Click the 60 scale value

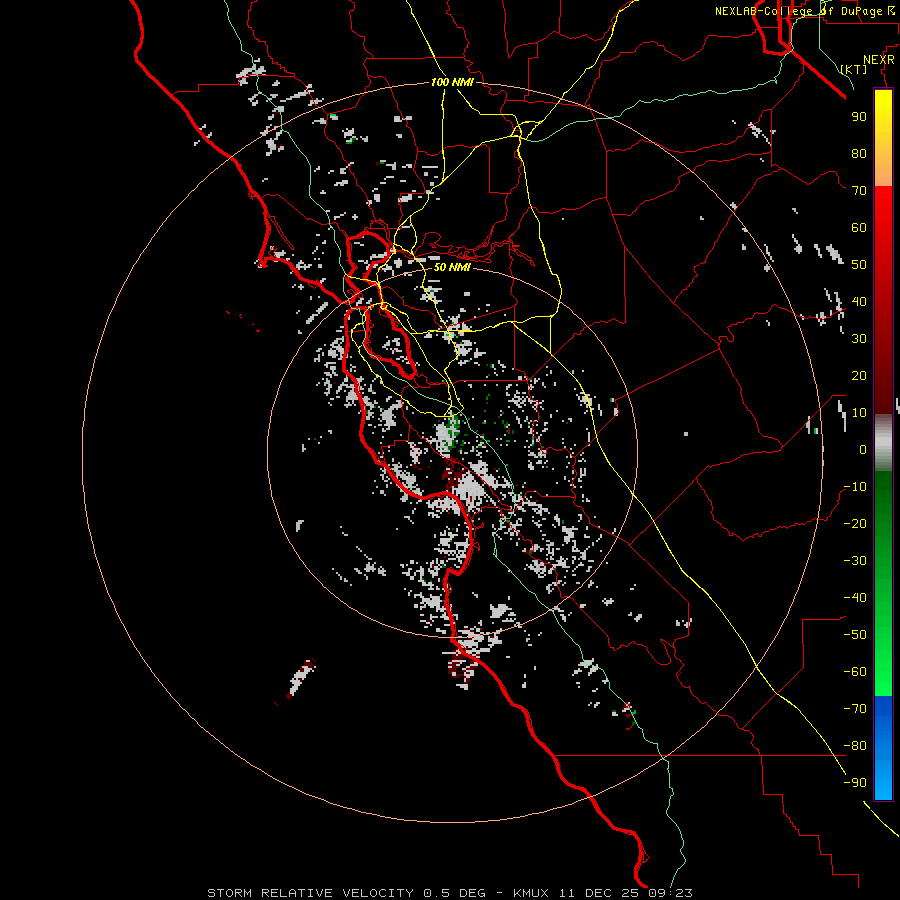coord(859,228)
